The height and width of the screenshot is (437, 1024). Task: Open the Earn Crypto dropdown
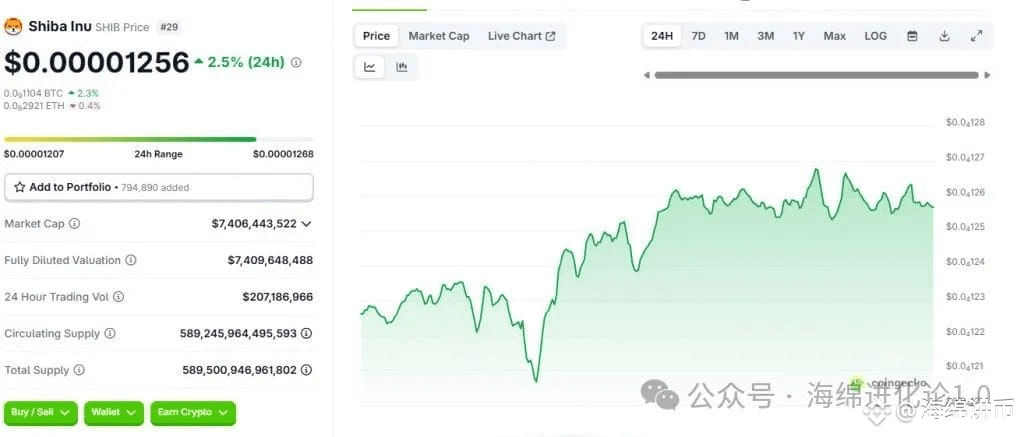pyautogui.click(x=193, y=413)
